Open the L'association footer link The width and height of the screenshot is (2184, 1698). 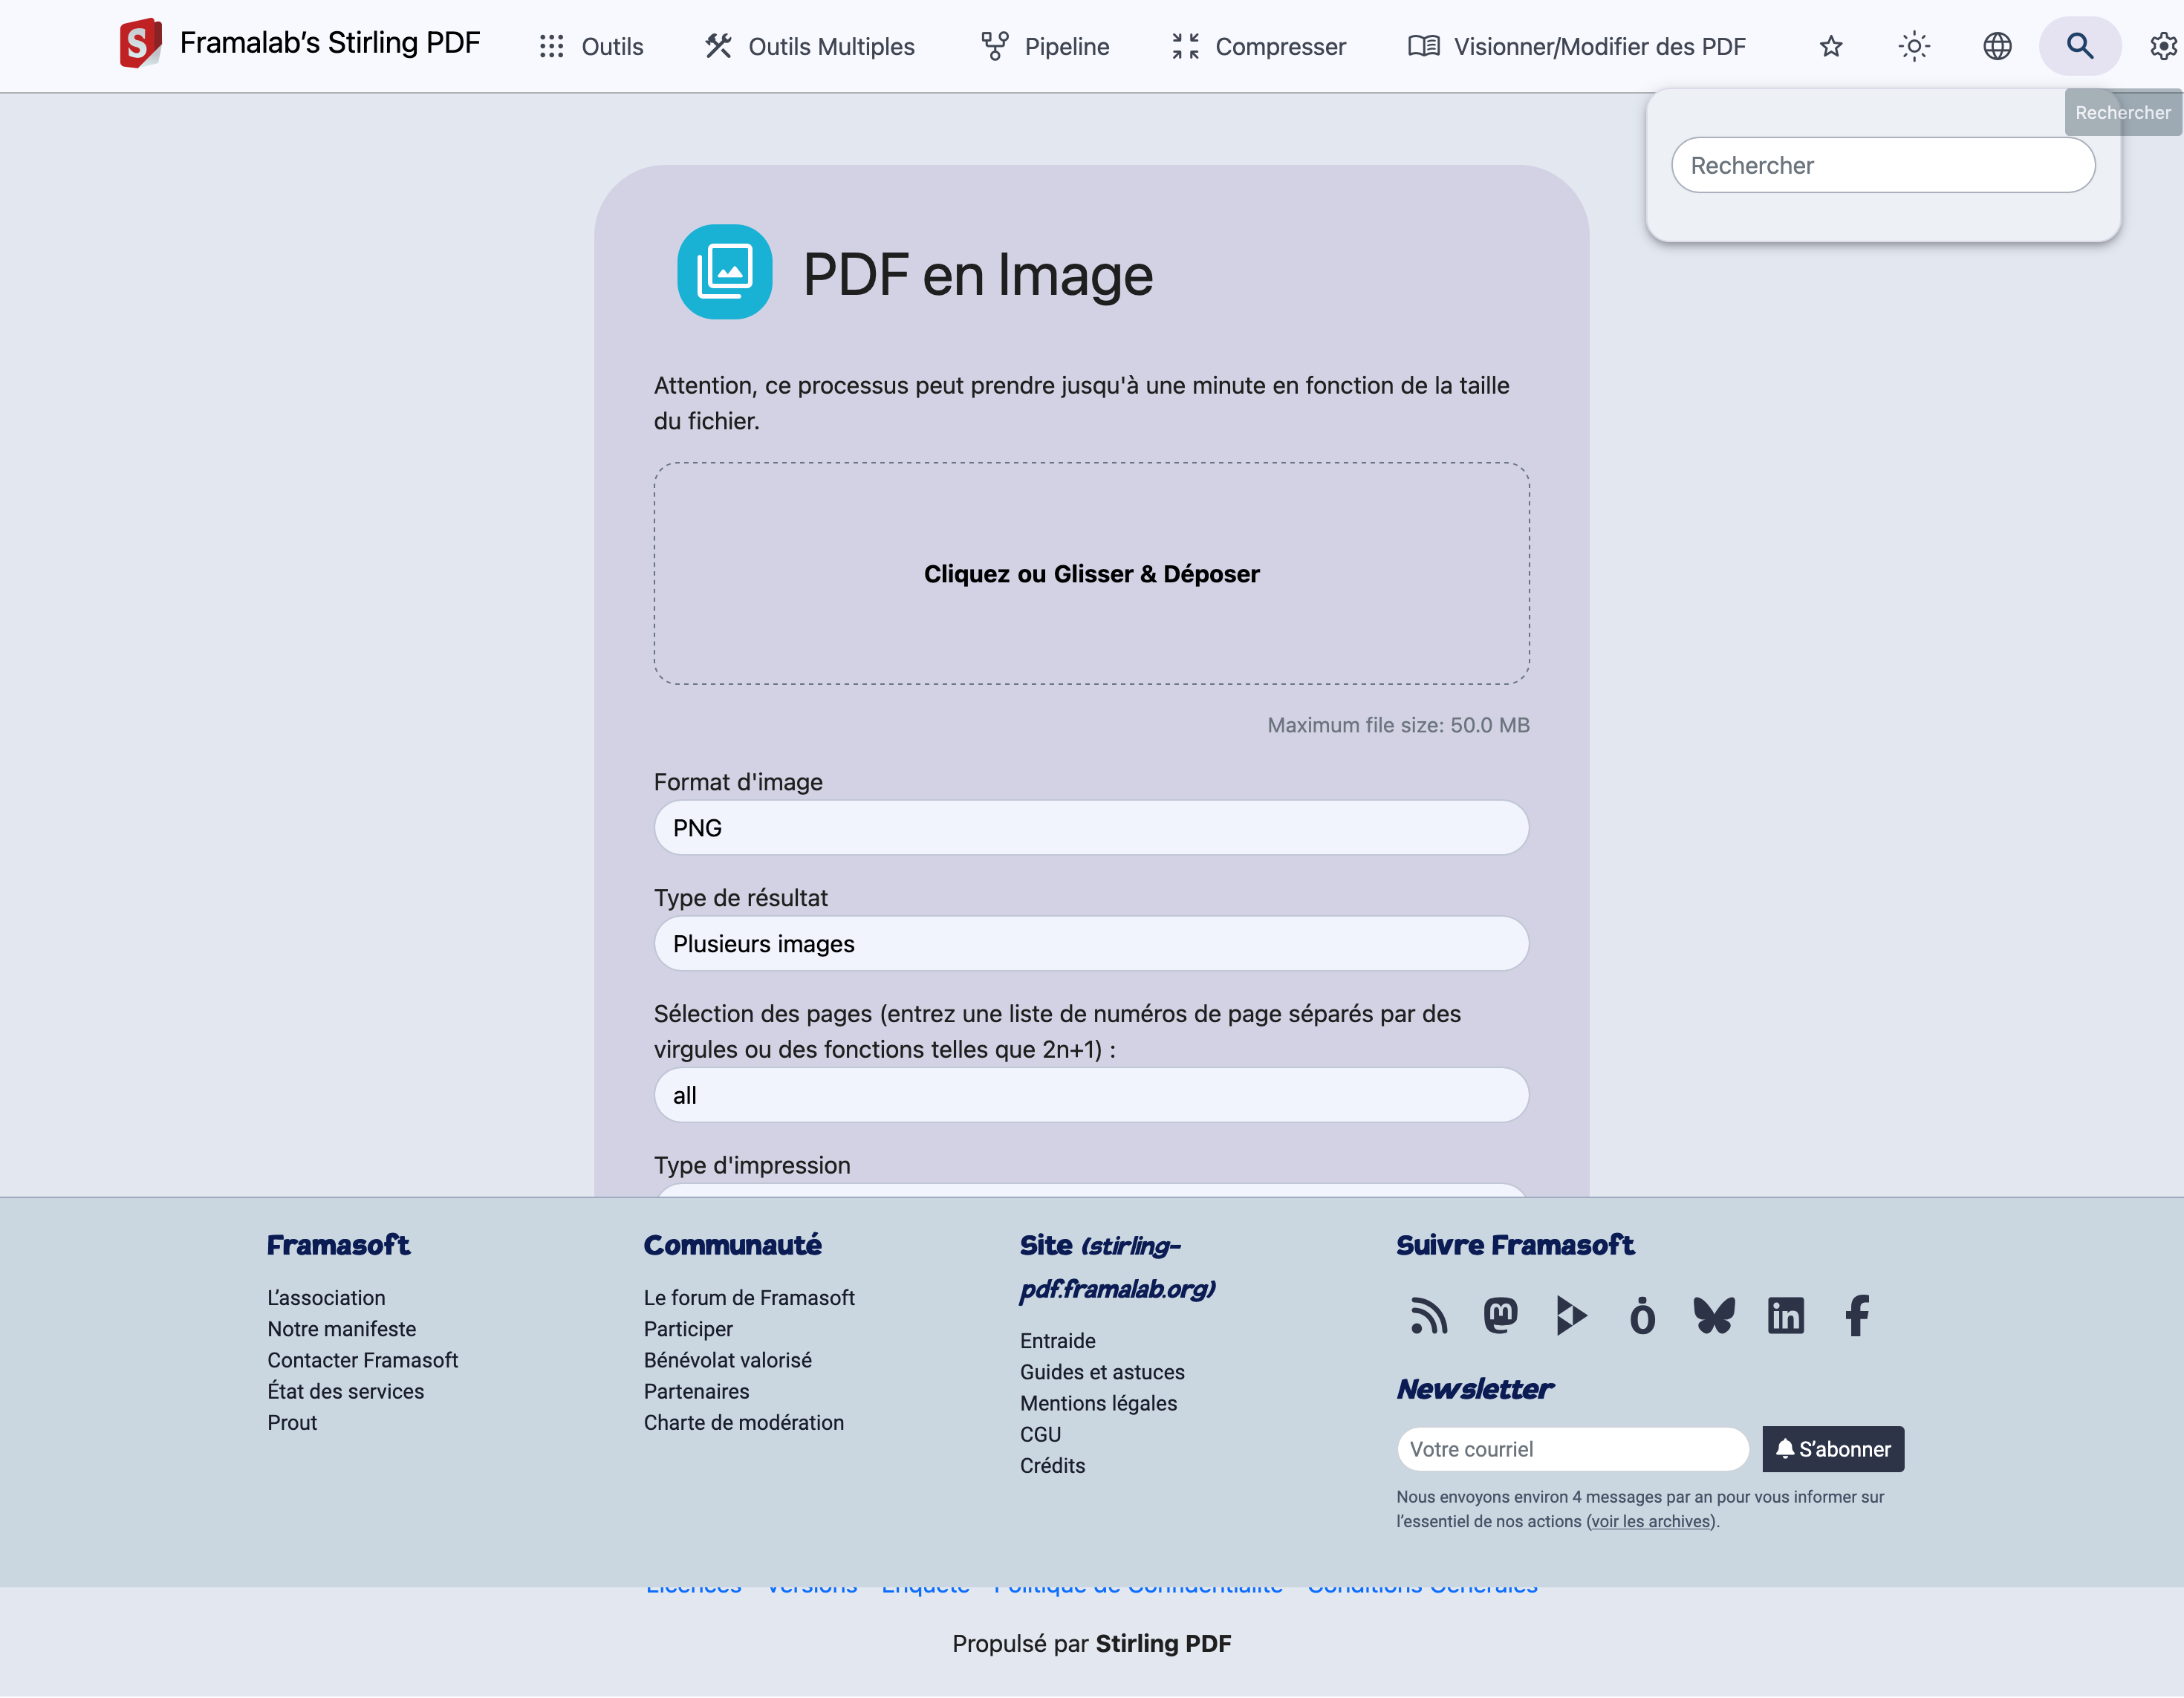(x=326, y=1298)
